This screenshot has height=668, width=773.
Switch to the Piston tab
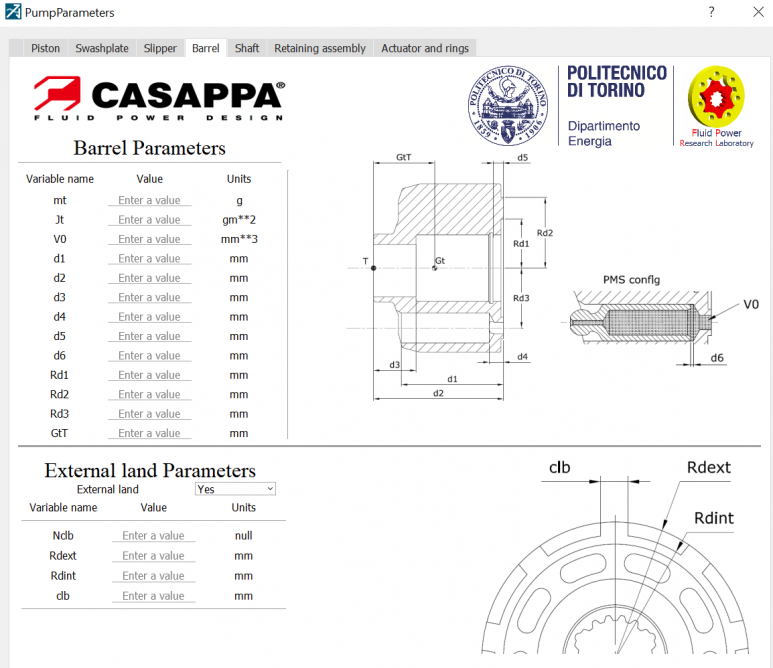45,48
